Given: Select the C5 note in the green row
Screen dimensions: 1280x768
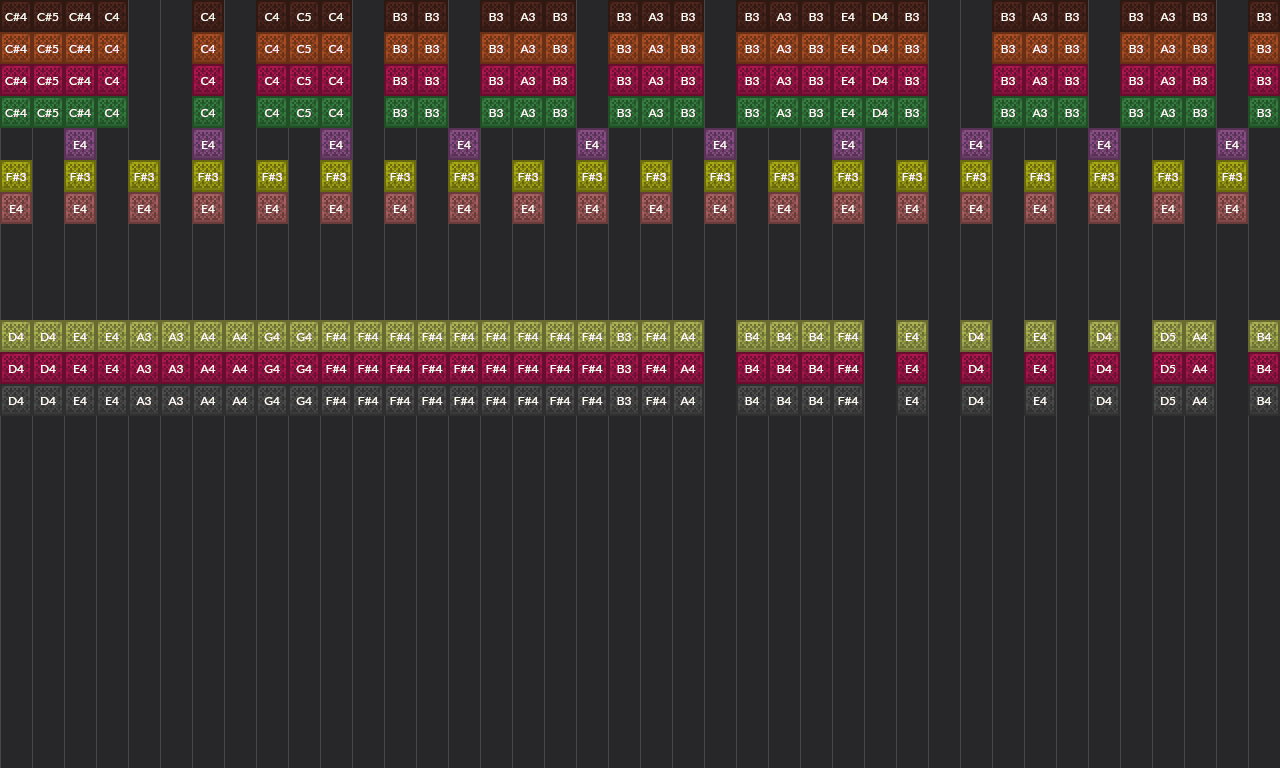Looking at the screenshot, I should pos(304,113).
